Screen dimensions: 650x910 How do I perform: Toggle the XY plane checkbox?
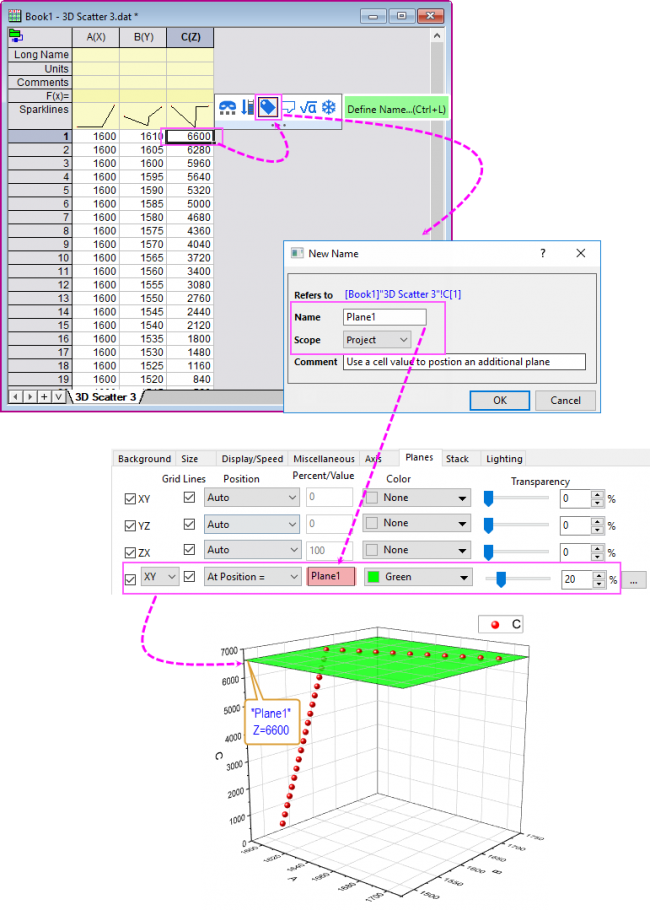point(129,498)
